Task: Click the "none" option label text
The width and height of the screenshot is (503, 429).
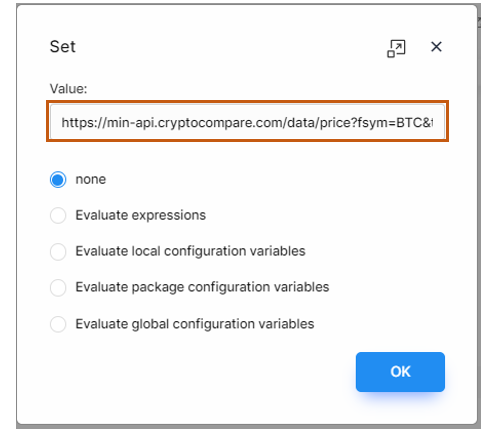Action: 91,180
